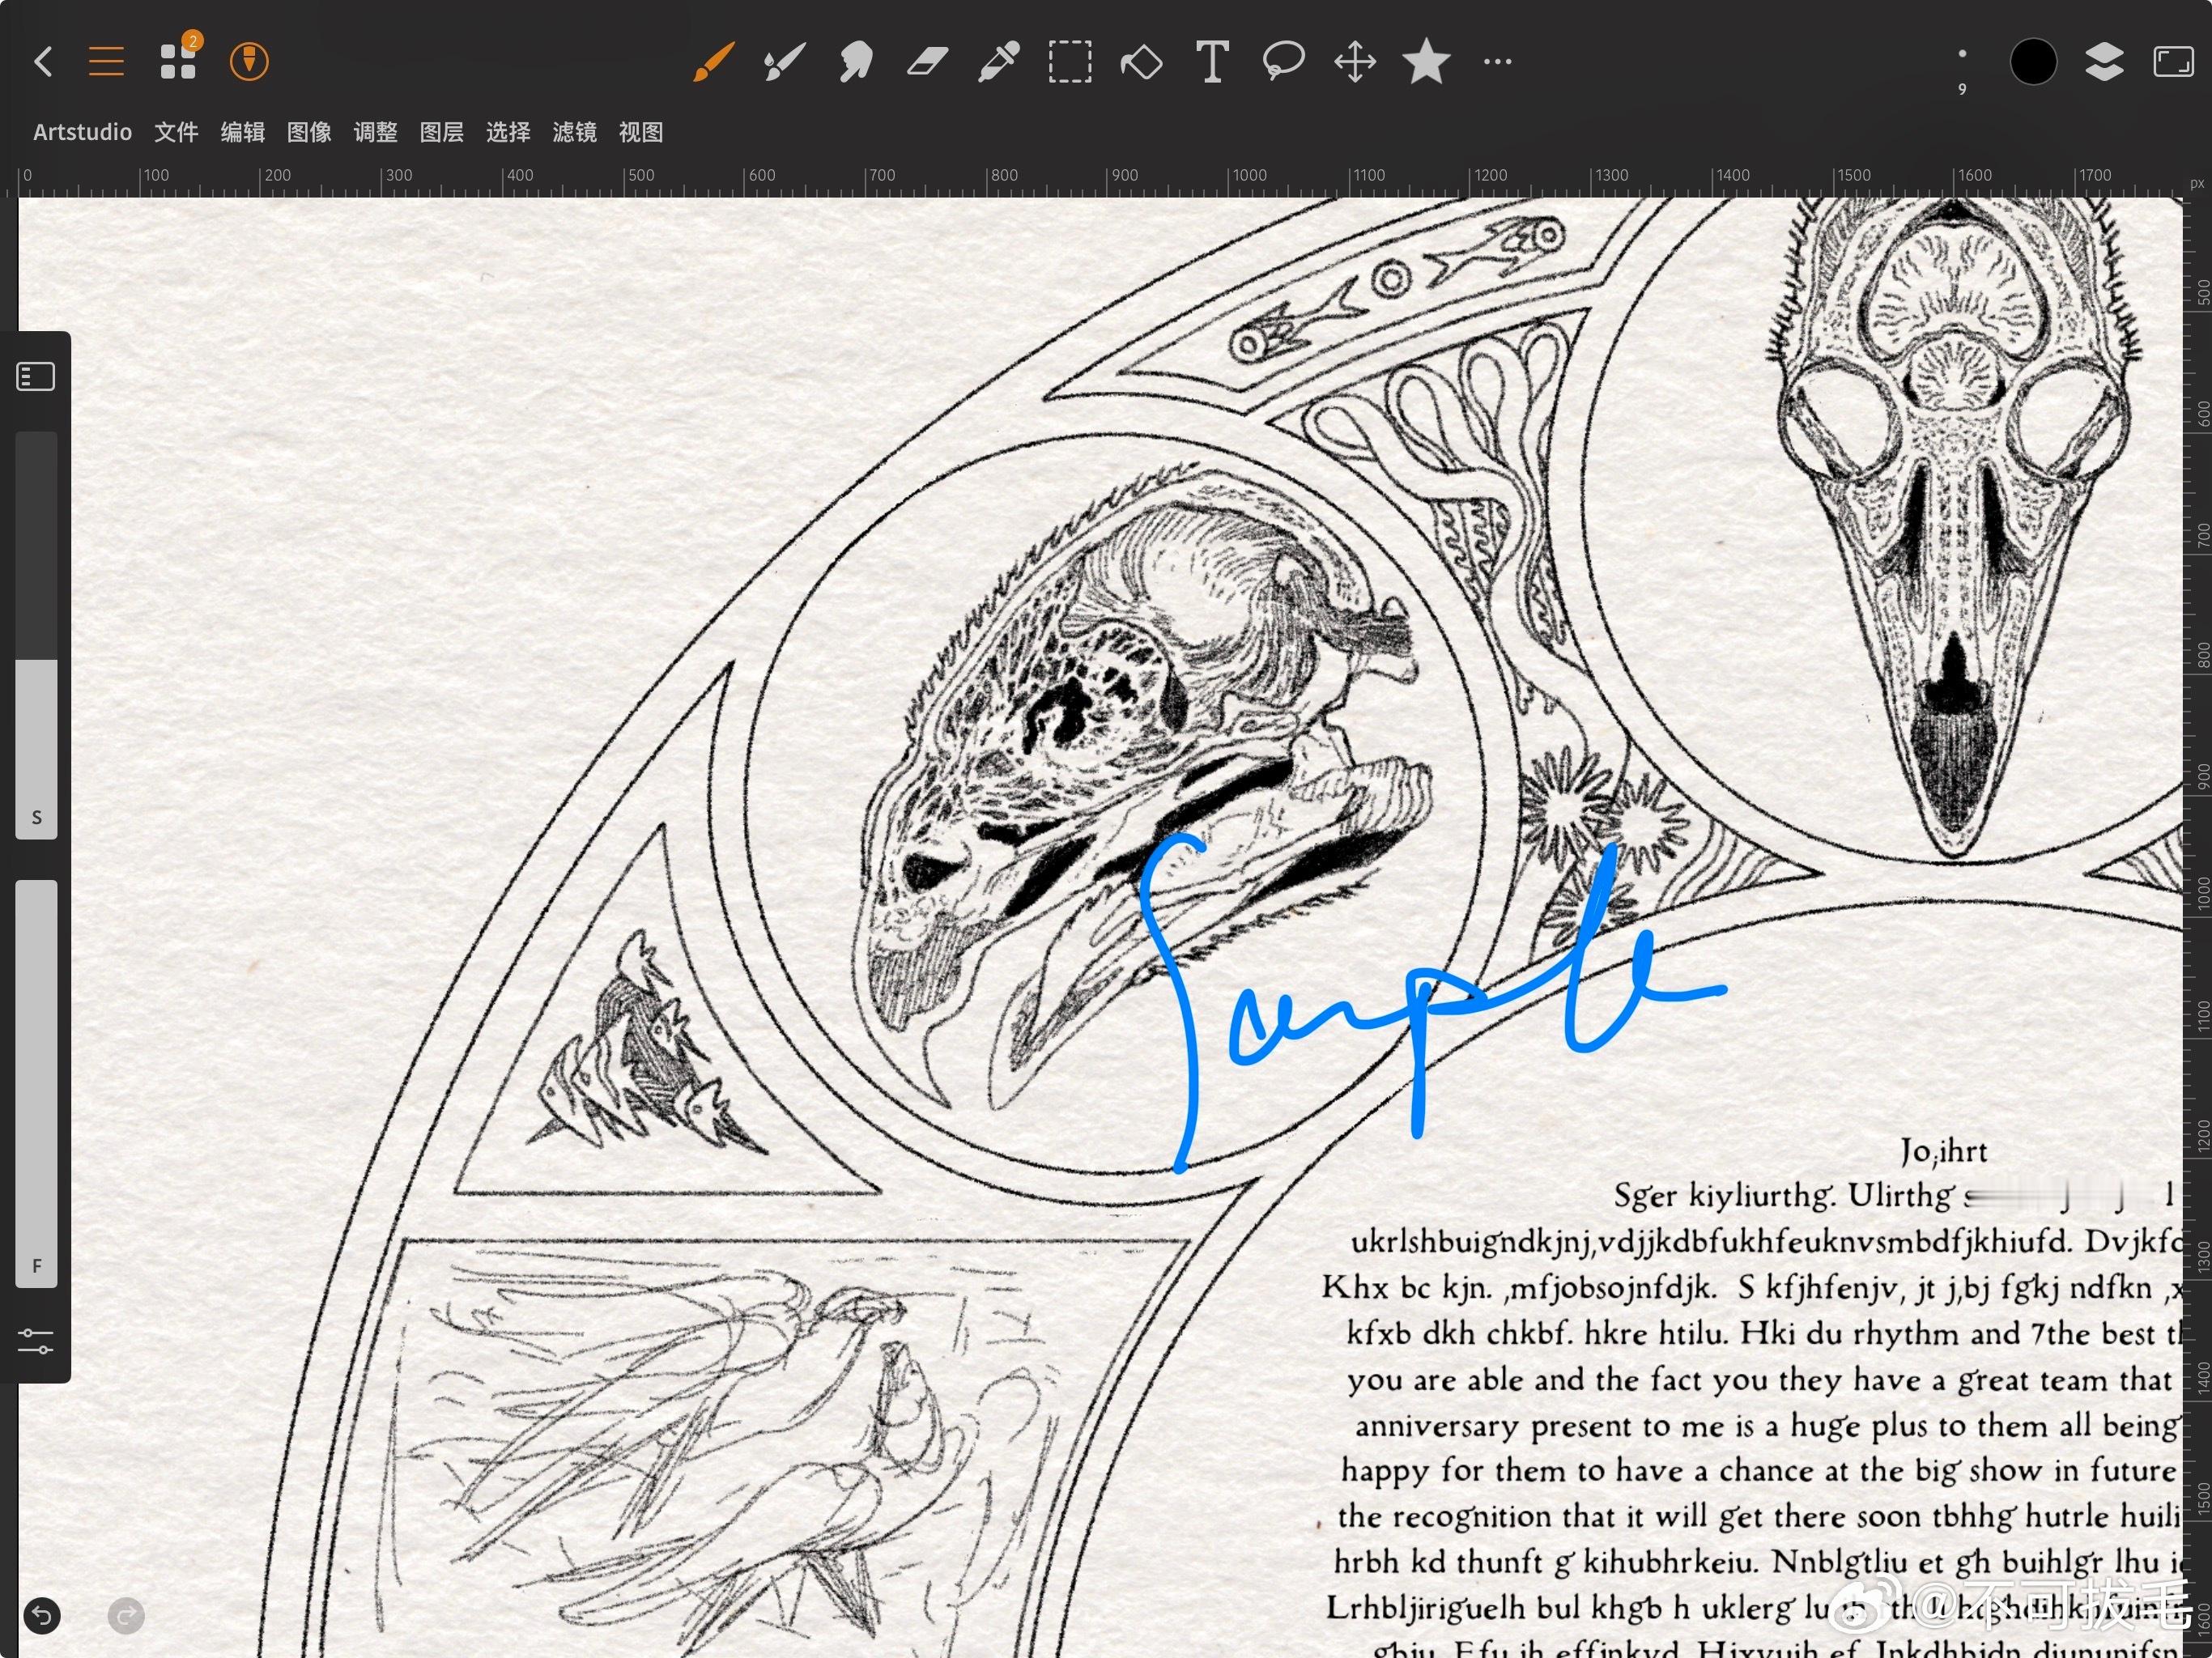This screenshot has width=2212, height=1658.
Task: Go back with the left chevron
Action: coord(43,62)
